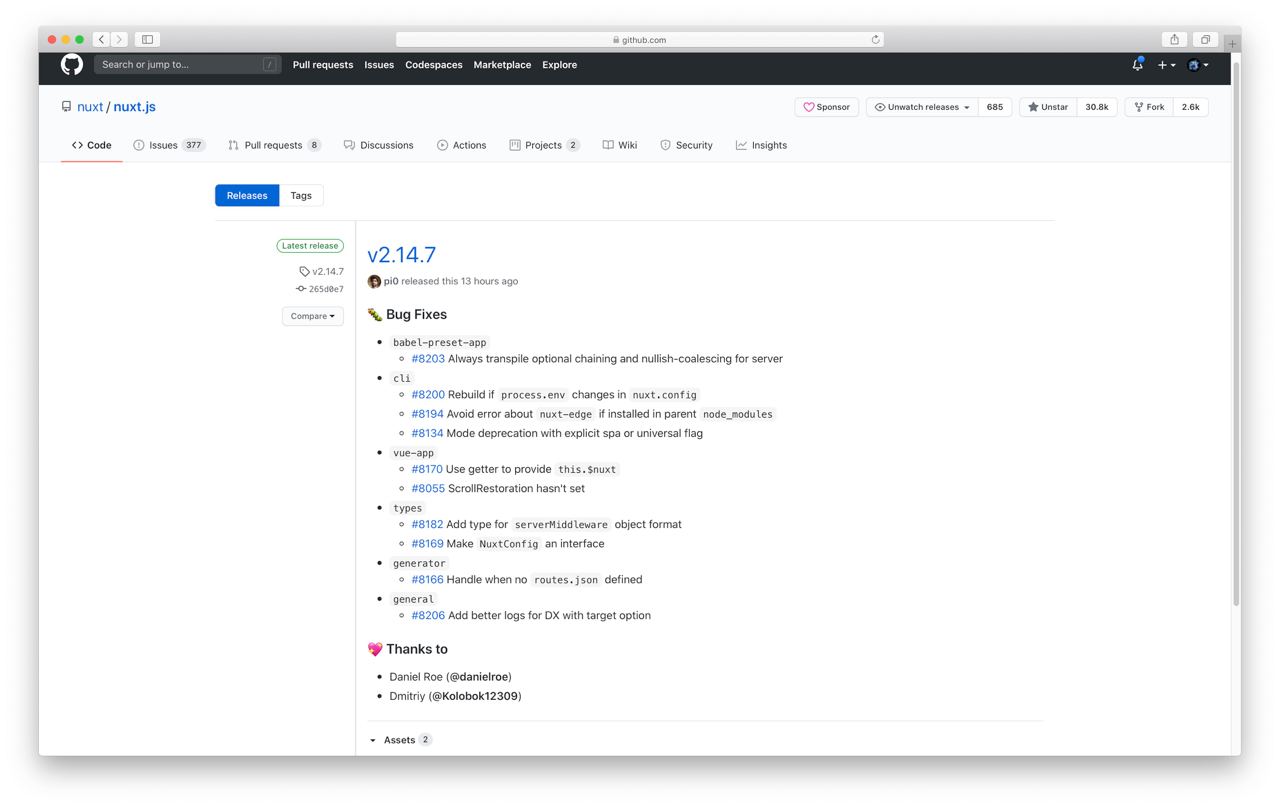Image resolution: width=1280 pixels, height=807 pixels.
Task: Select the Releases toggle button
Action: [247, 196]
